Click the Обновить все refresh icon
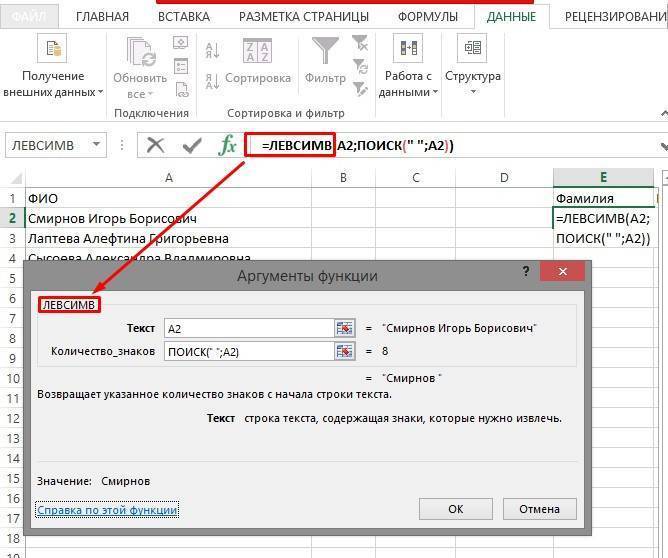The height and width of the screenshot is (558, 668). point(140,52)
